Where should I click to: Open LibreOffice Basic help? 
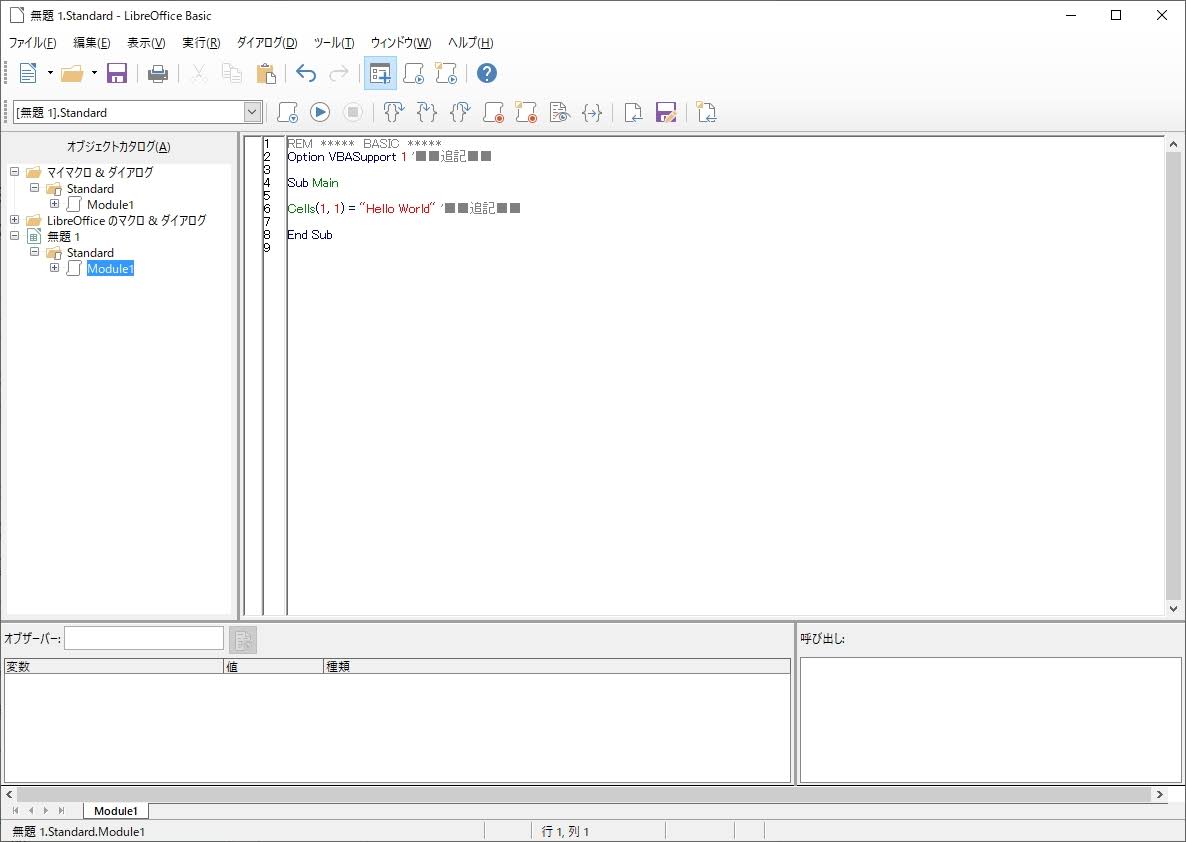[x=487, y=72]
